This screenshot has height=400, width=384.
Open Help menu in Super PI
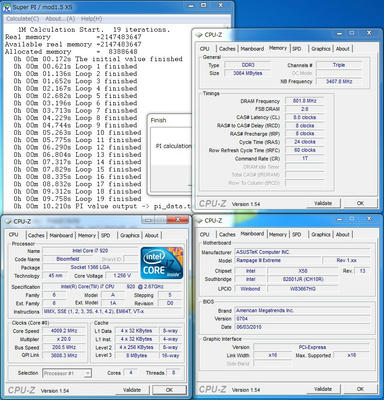92,19
